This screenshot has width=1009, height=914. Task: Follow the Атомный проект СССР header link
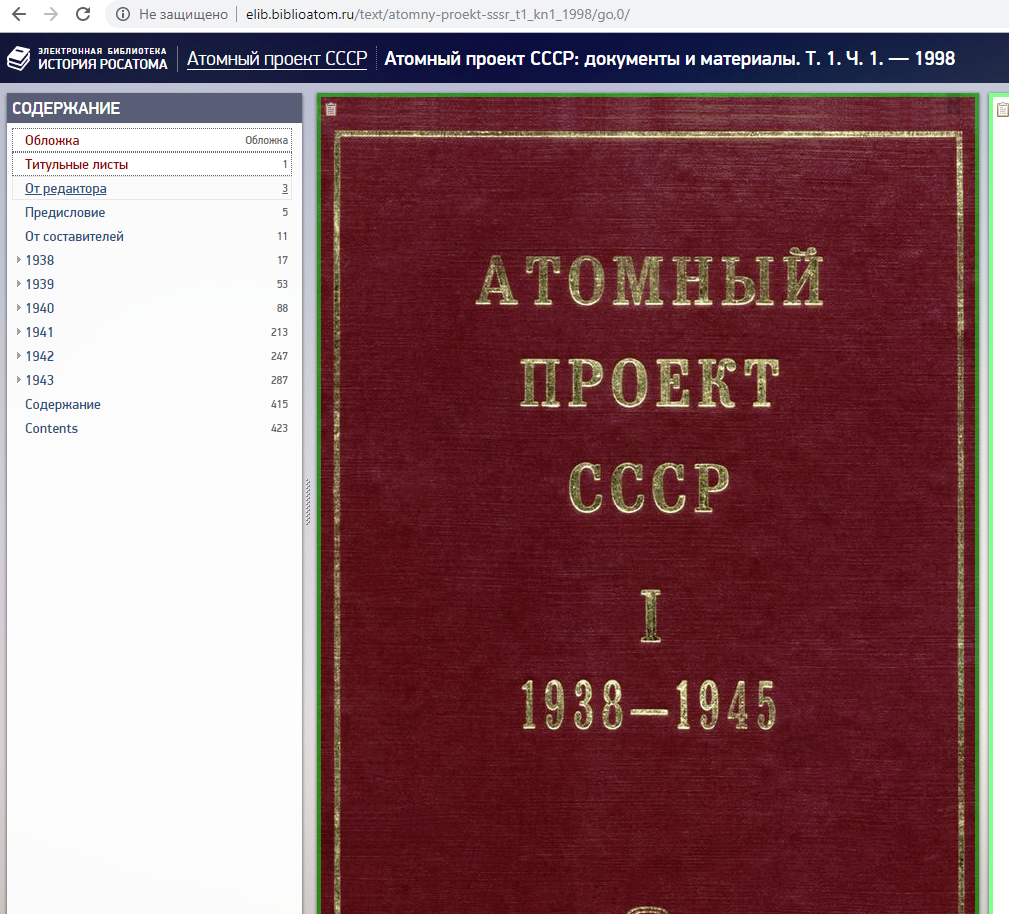pos(277,59)
